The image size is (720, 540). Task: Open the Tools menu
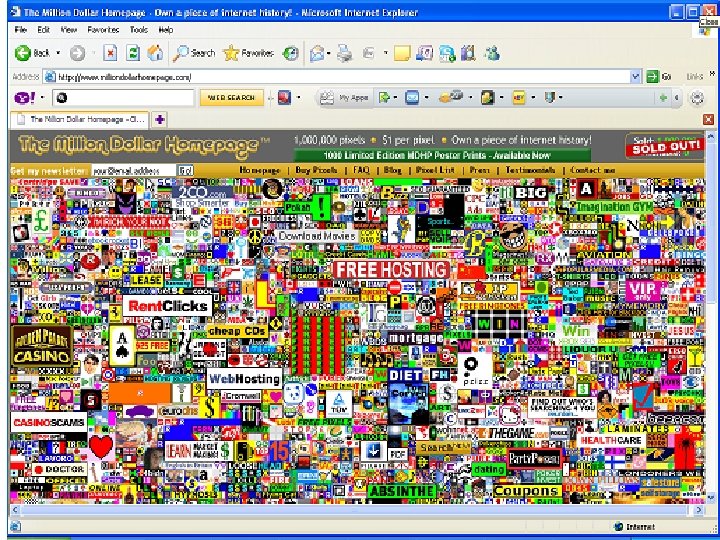139,30
